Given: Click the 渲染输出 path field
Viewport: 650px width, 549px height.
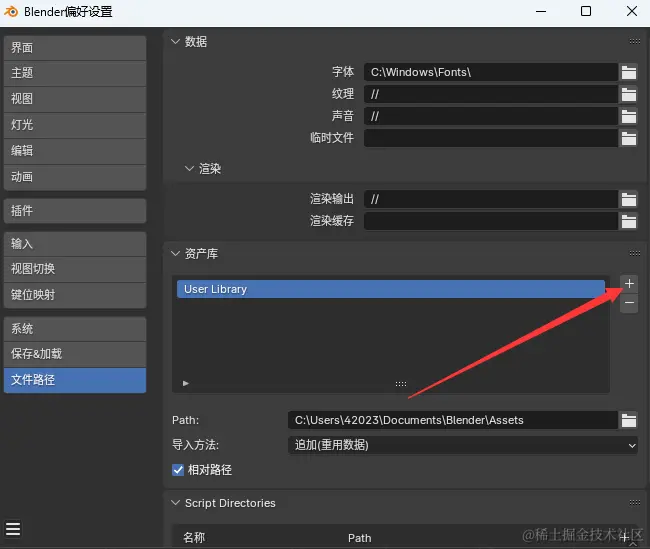Looking at the screenshot, I should [x=491, y=199].
